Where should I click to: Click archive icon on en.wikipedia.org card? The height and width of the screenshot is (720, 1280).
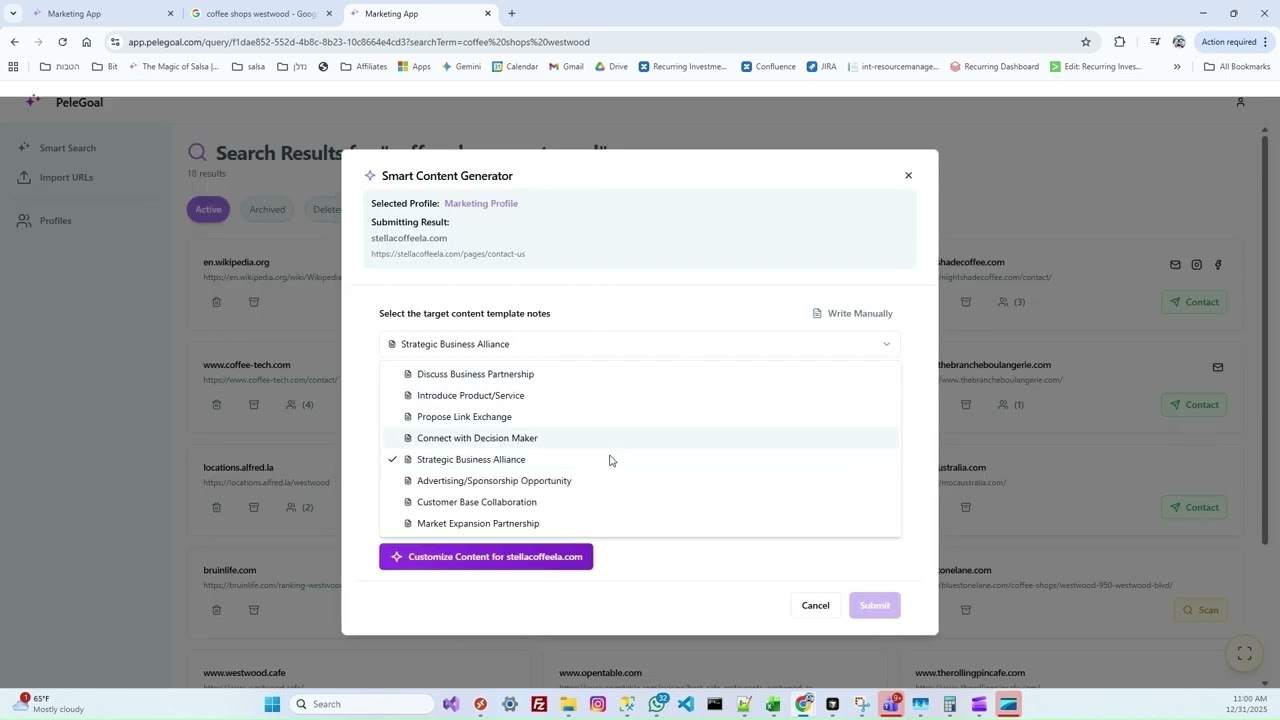coord(254,302)
